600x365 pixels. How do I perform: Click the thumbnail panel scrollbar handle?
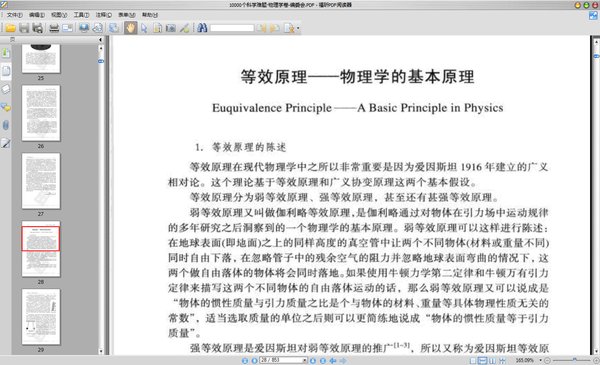coord(101,61)
